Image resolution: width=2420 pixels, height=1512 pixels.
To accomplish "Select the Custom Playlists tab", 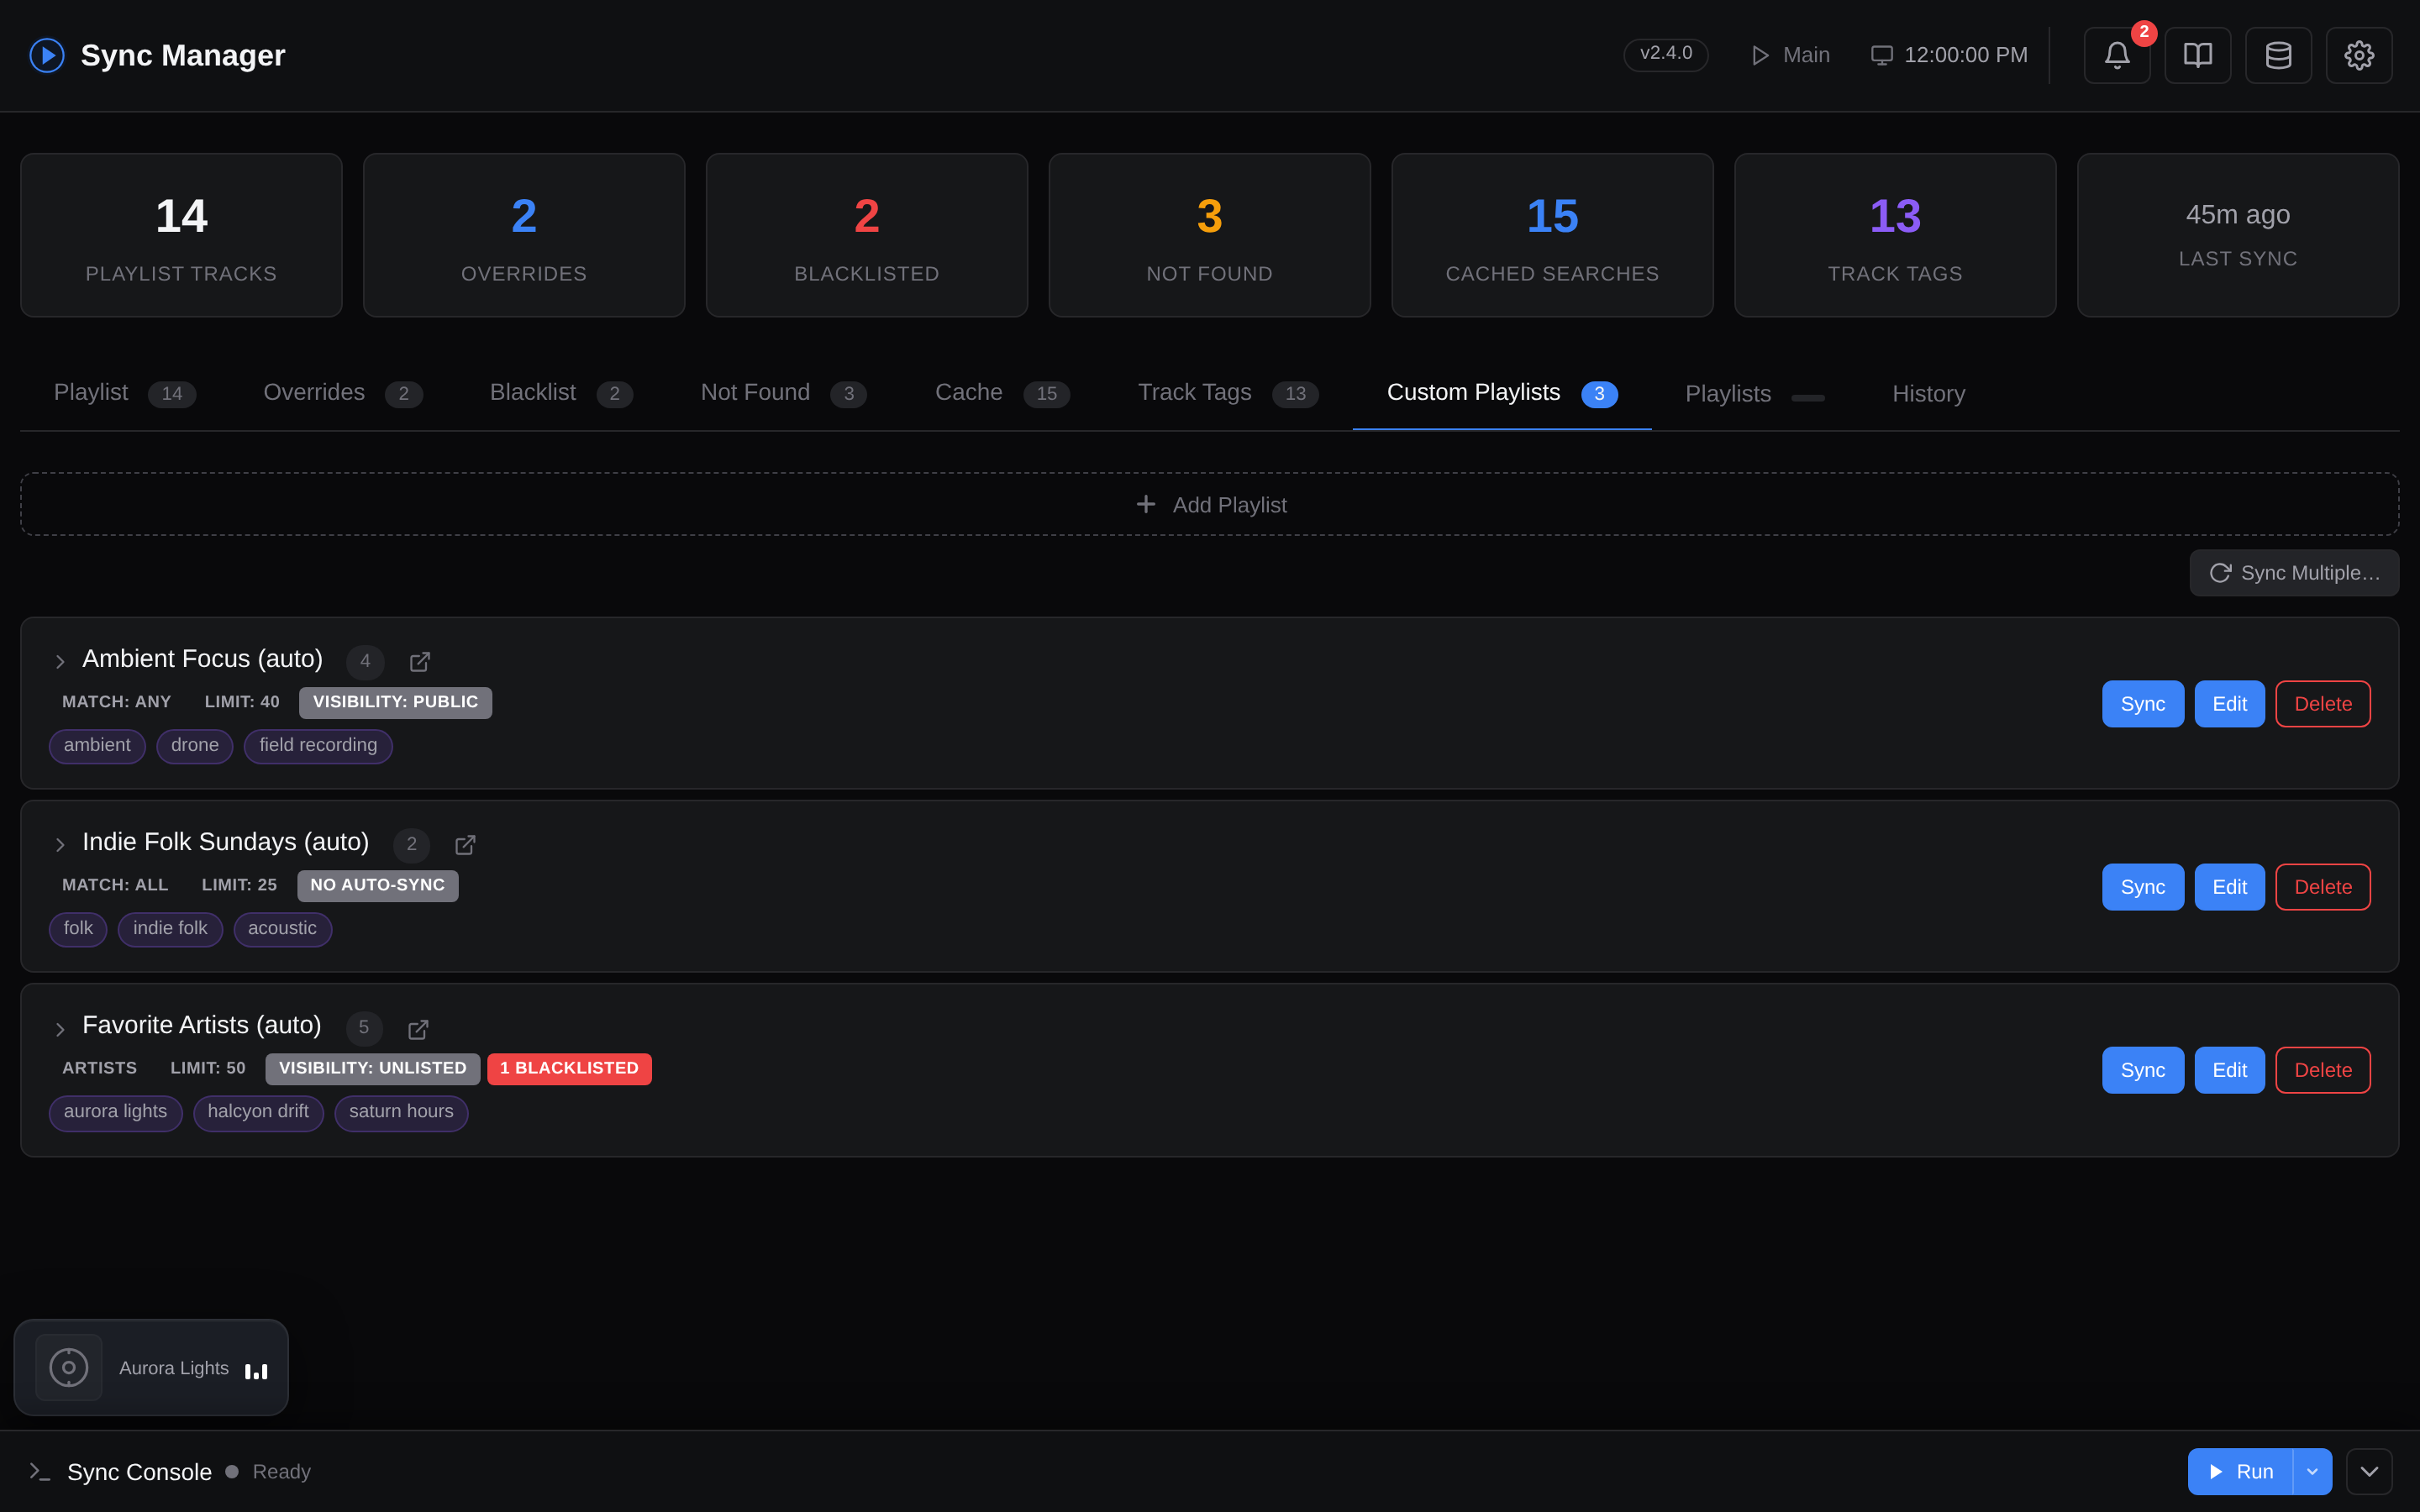I will coord(1502,393).
